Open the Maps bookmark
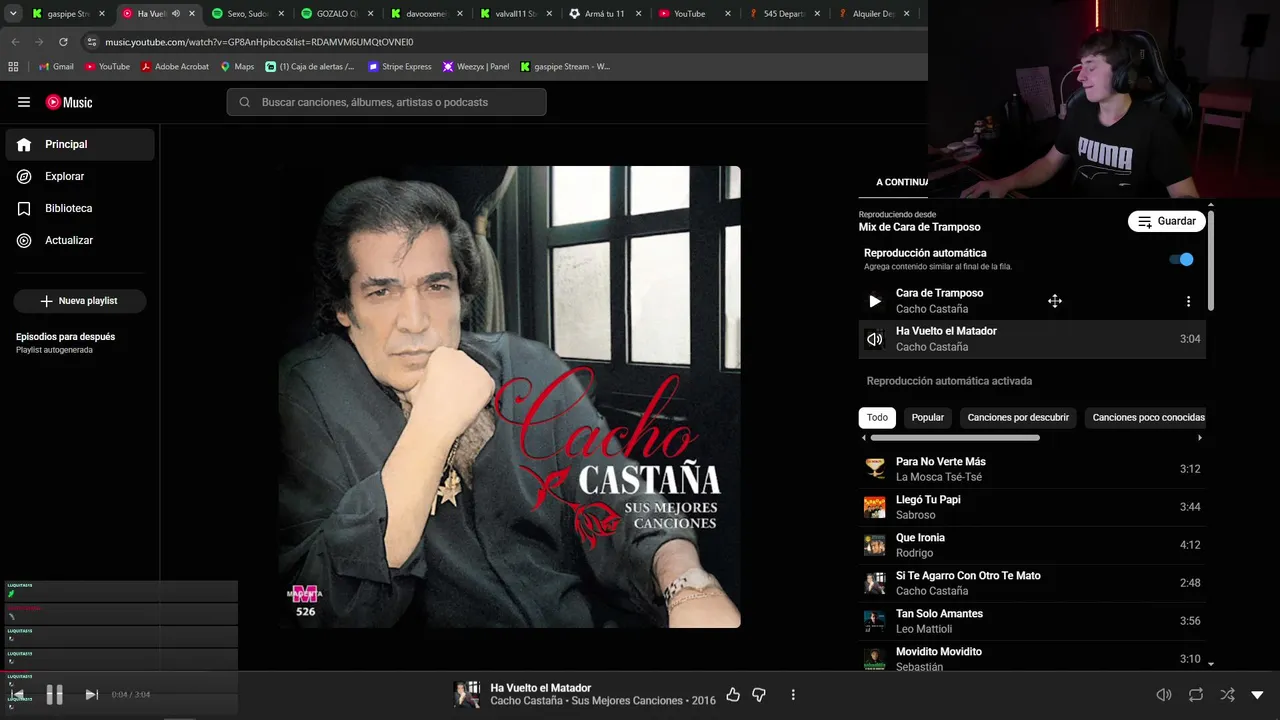The width and height of the screenshot is (1280, 720). 238,67
